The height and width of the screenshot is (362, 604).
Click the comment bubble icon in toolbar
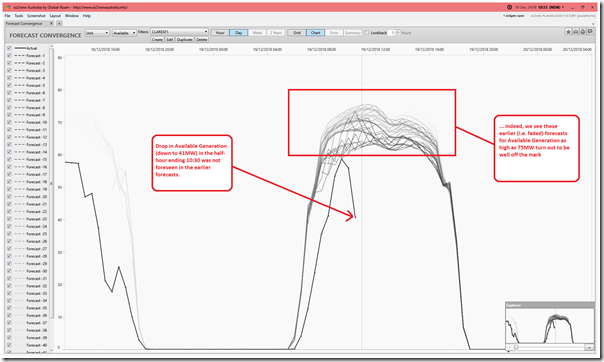coord(590,32)
